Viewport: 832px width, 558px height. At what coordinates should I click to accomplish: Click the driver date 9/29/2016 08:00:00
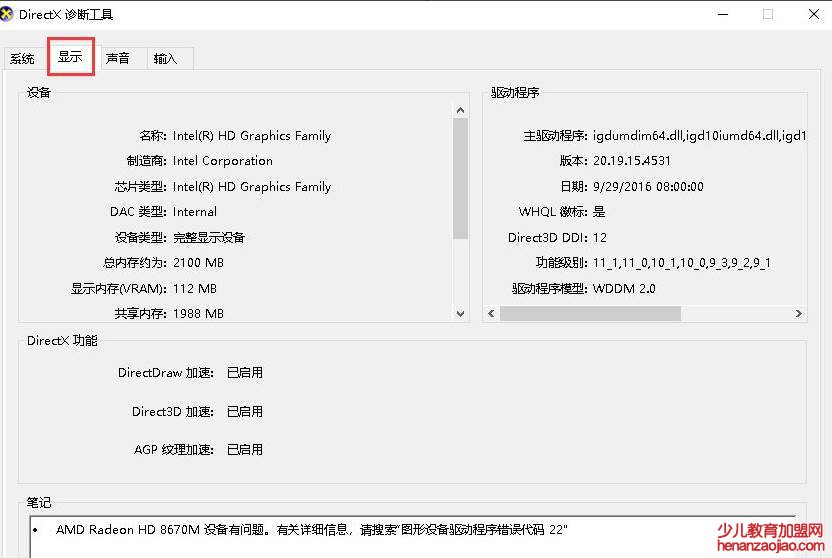coord(648,187)
